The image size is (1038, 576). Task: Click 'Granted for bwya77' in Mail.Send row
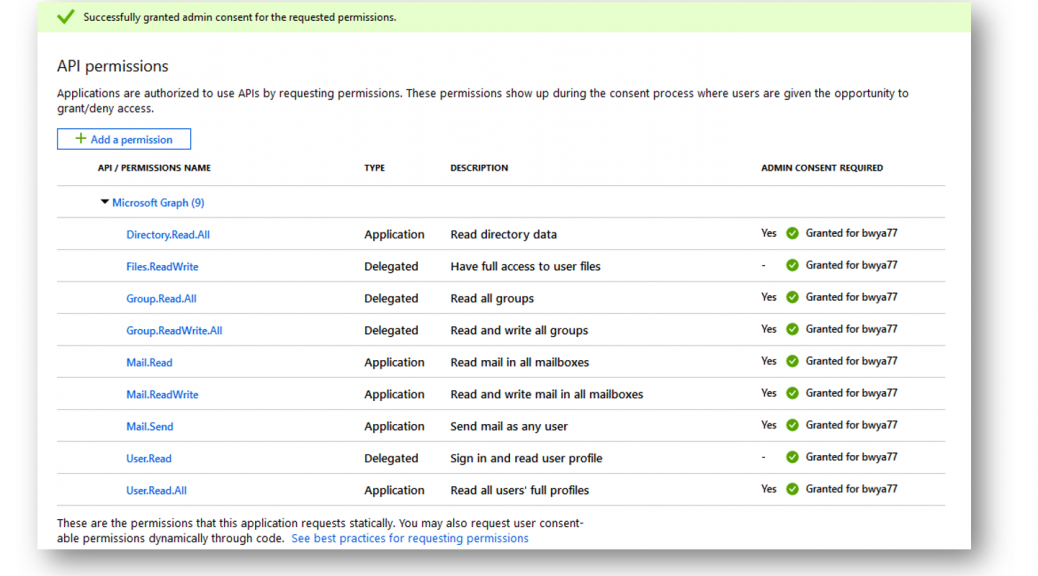(851, 425)
